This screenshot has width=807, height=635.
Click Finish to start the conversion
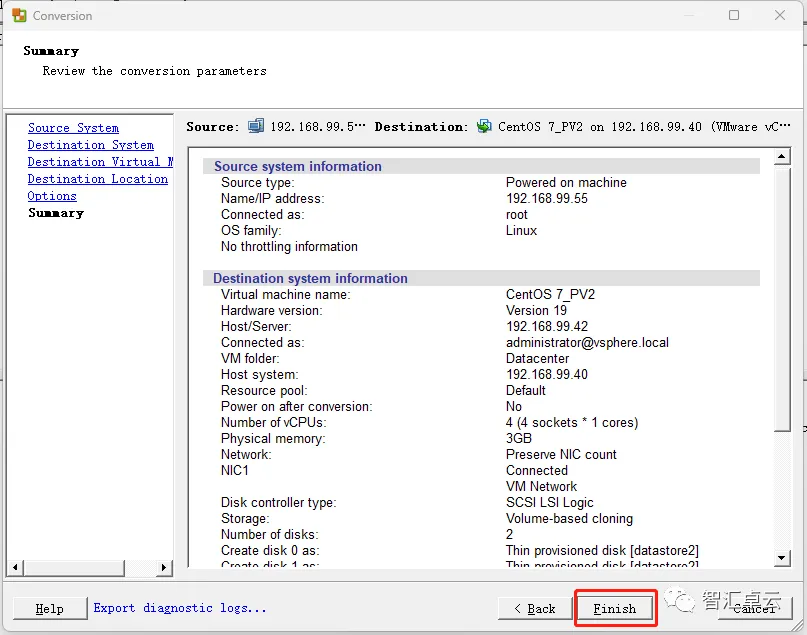point(615,609)
